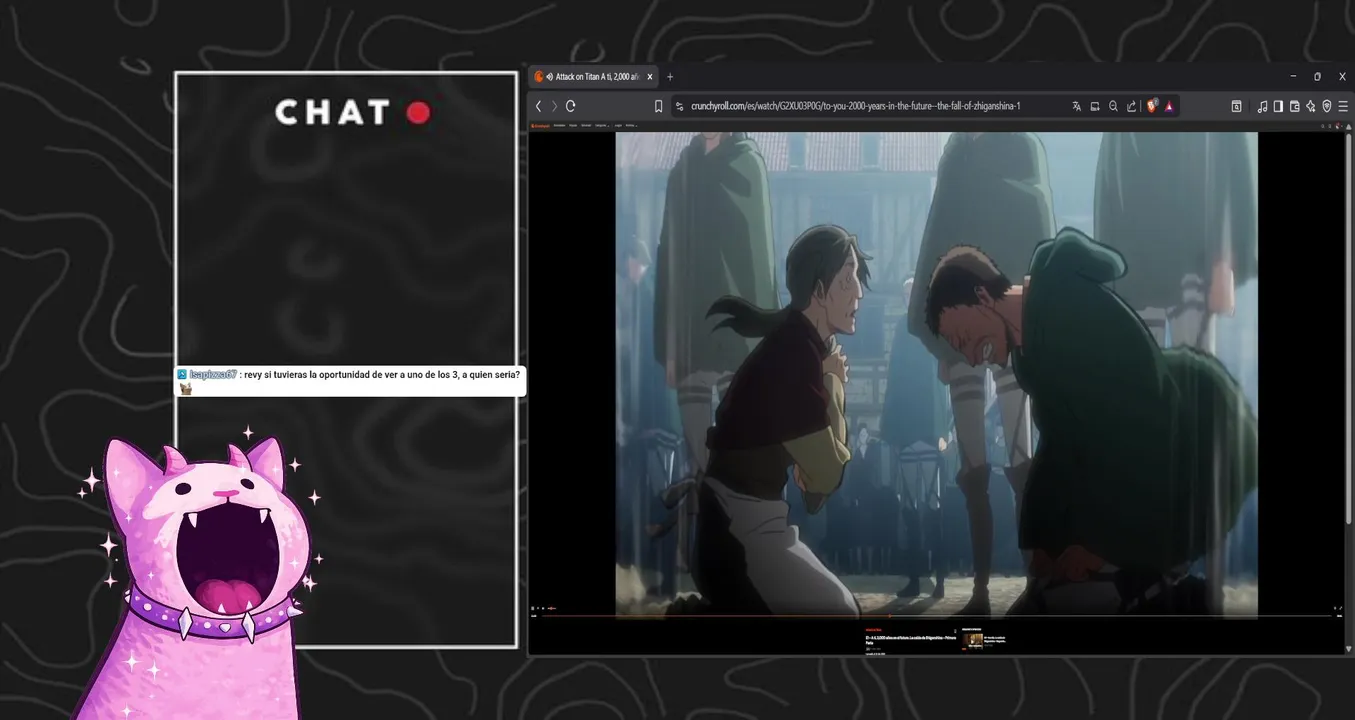1355x720 pixels.
Task: Close the Attack on Titan tab
Action: (x=650, y=77)
